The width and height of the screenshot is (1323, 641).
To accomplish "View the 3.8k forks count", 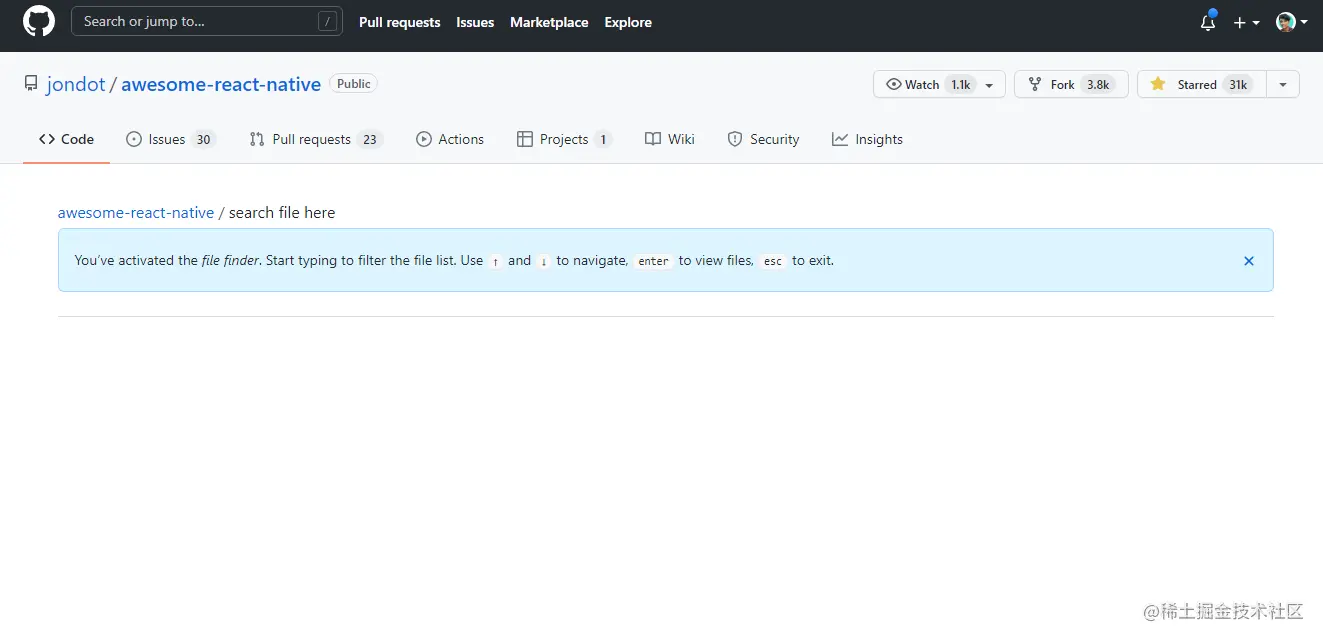I will [x=1098, y=85].
